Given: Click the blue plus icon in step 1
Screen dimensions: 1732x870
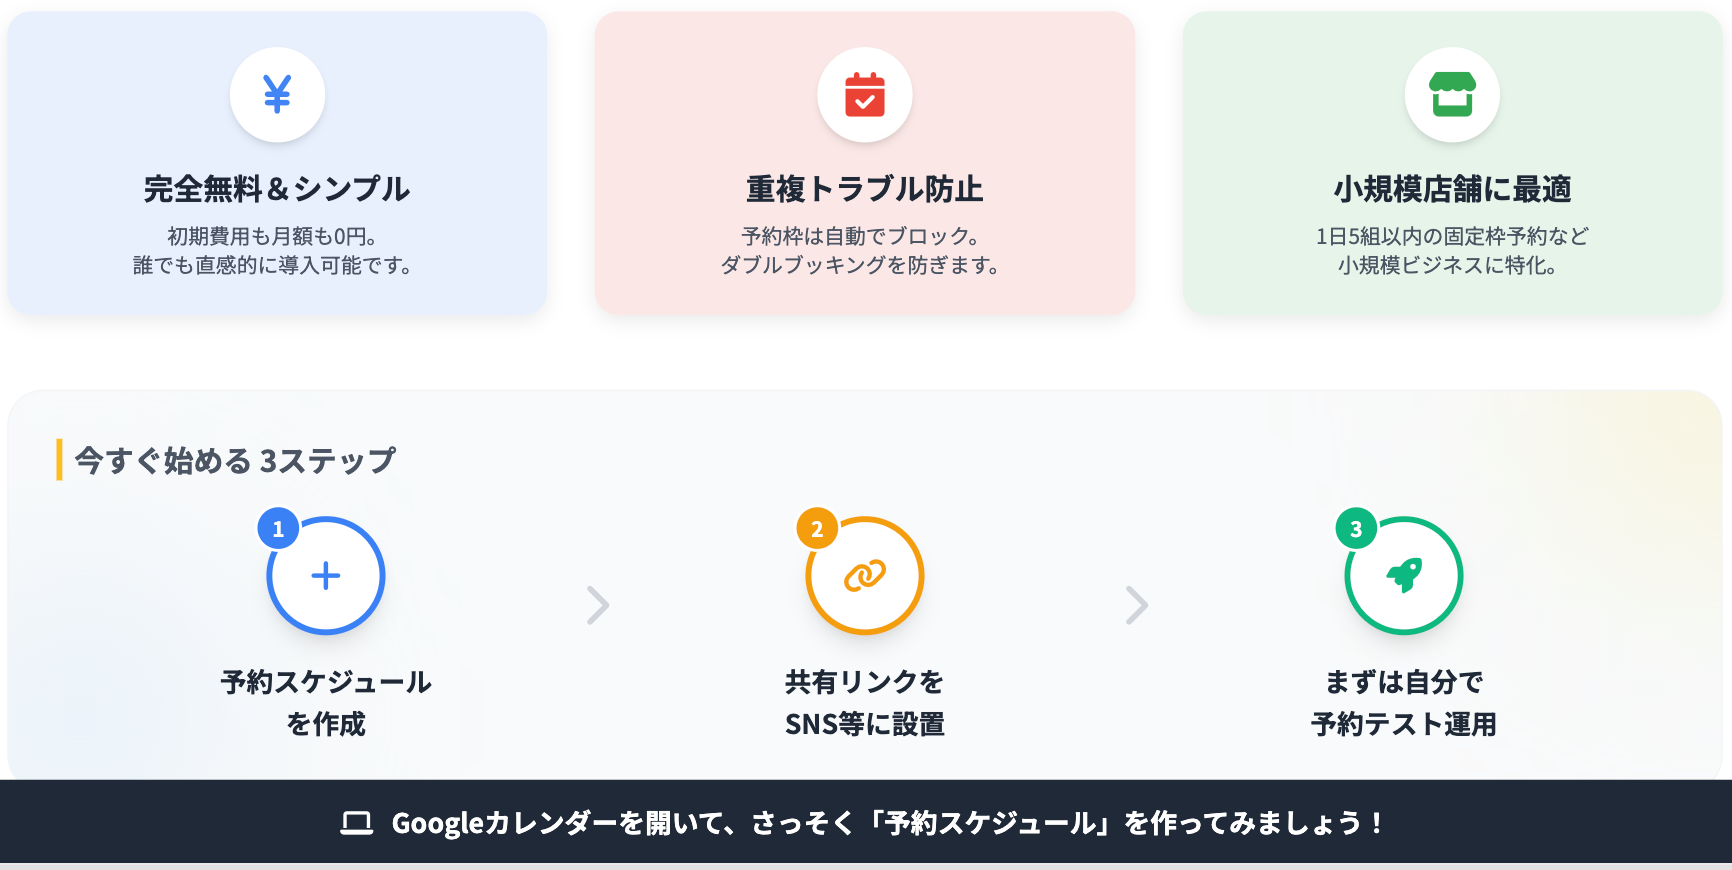Looking at the screenshot, I should click(x=326, y=576).
